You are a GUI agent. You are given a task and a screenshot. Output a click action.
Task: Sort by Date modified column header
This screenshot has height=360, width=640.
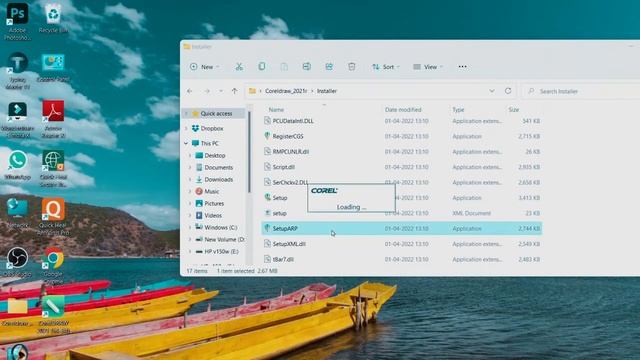click(403, 109)
